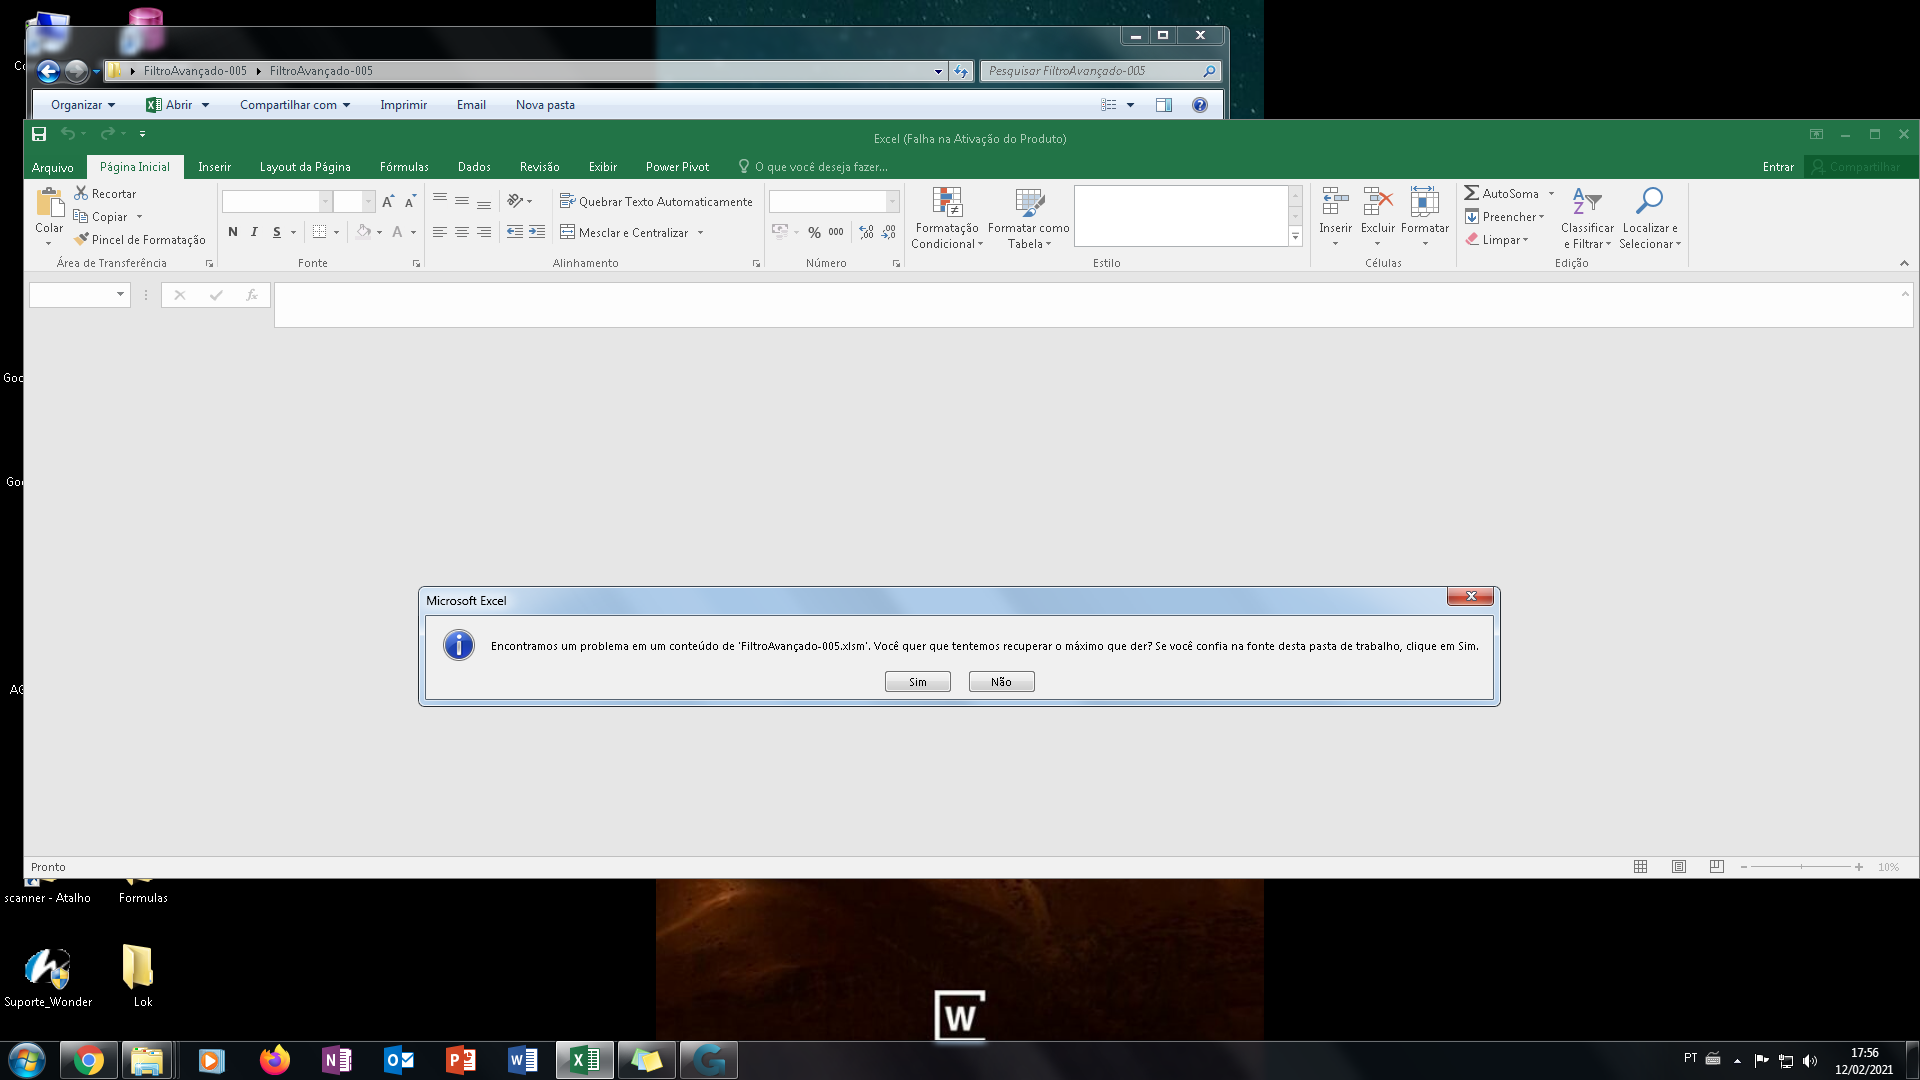1920x1080 pixels.
Task: Click increase decimal icon
Action: (x=866, y=232)
